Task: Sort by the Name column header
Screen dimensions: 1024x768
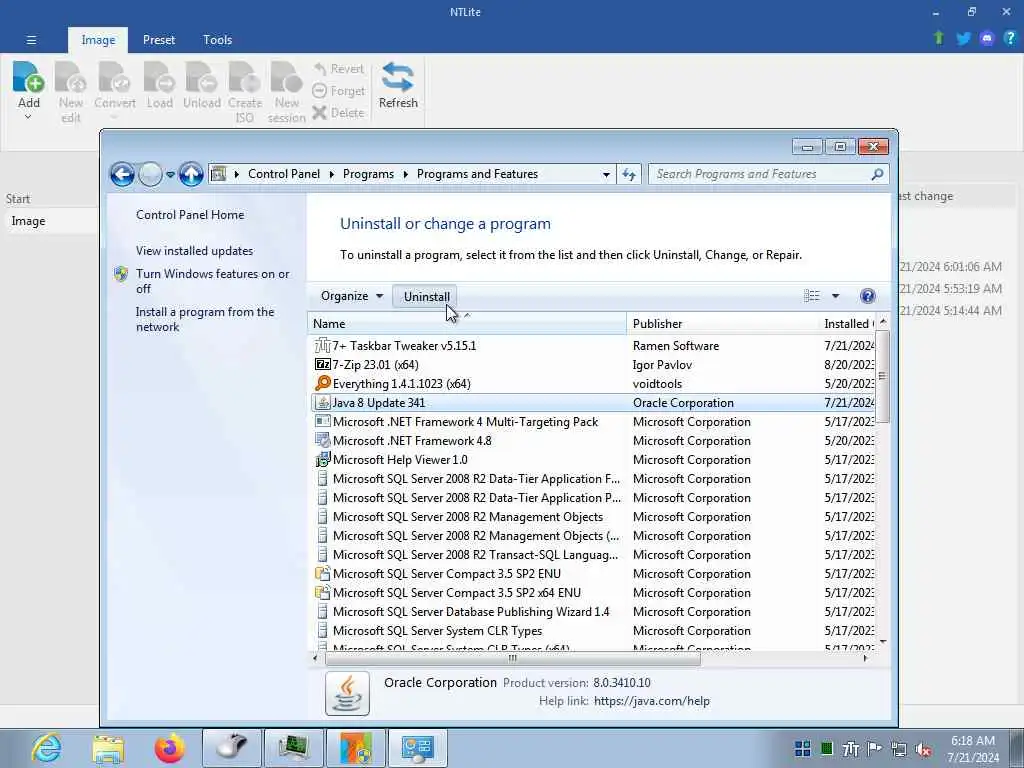Action: click(467, 323)
